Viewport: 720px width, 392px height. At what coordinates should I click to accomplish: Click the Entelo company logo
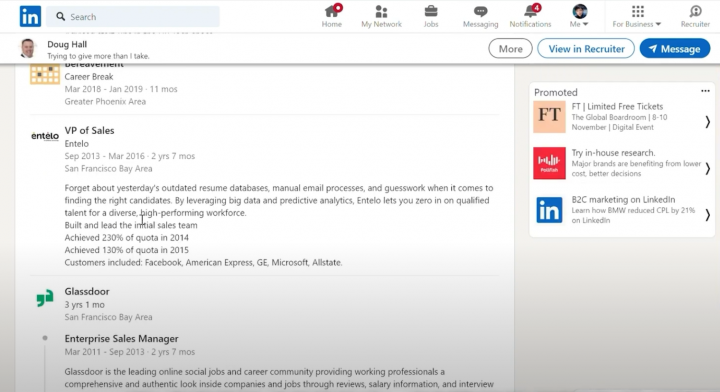pyautogui.click(x=45, y=136)
